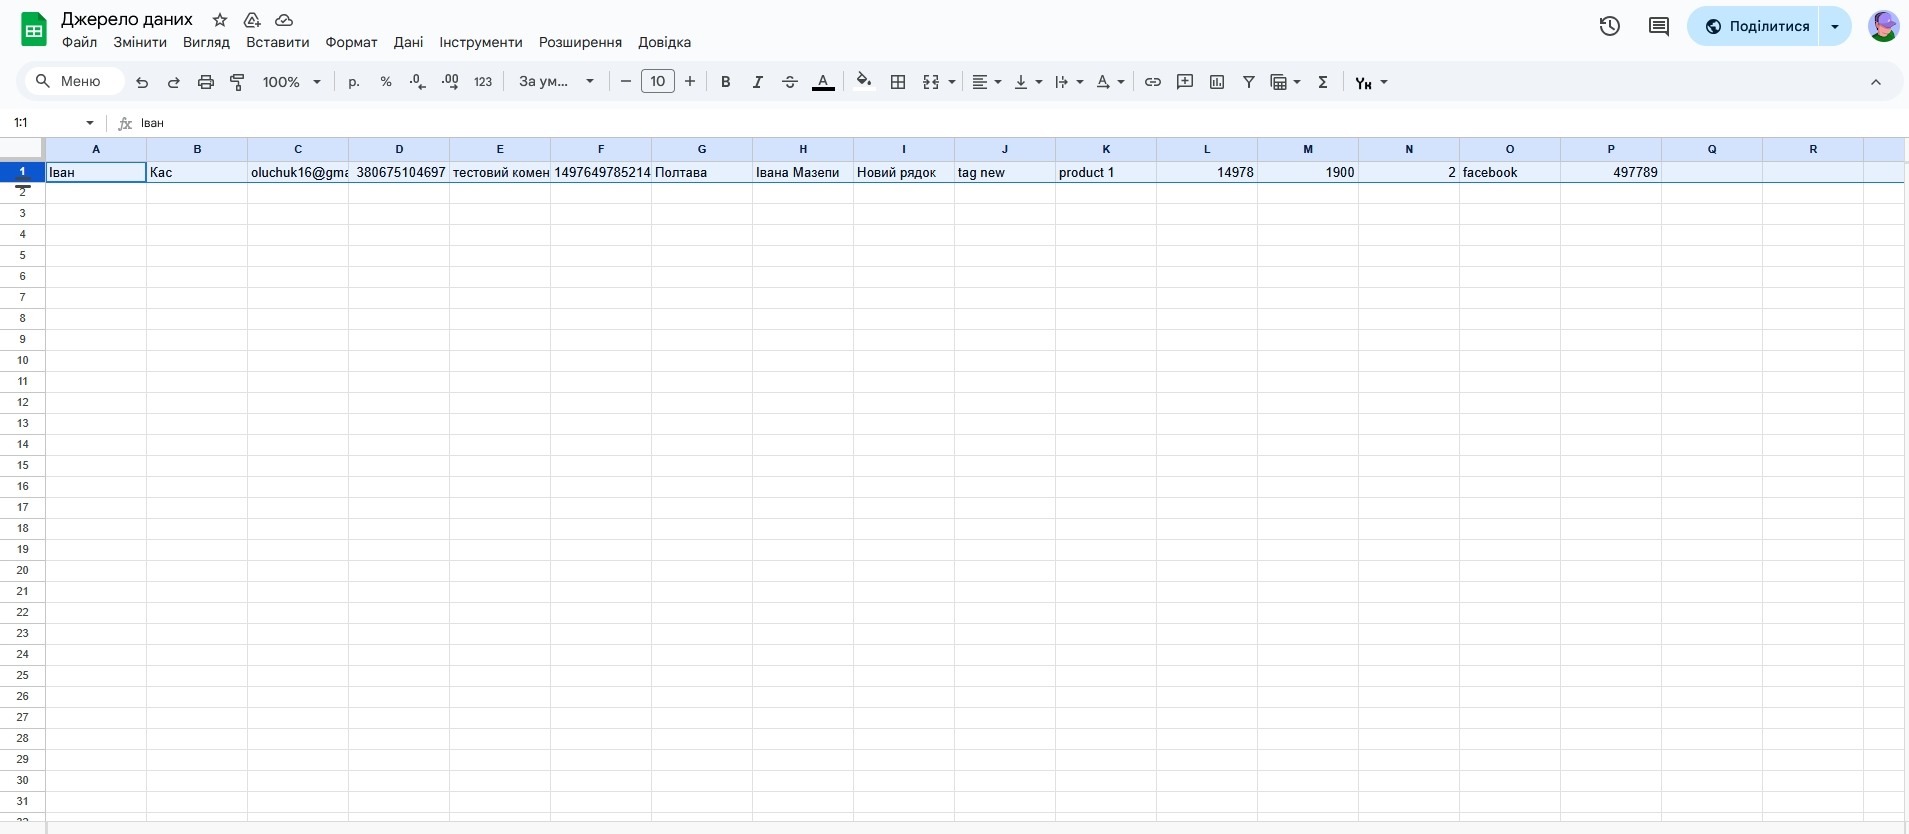Toggle italic formatting

click(x=758, y=82)
